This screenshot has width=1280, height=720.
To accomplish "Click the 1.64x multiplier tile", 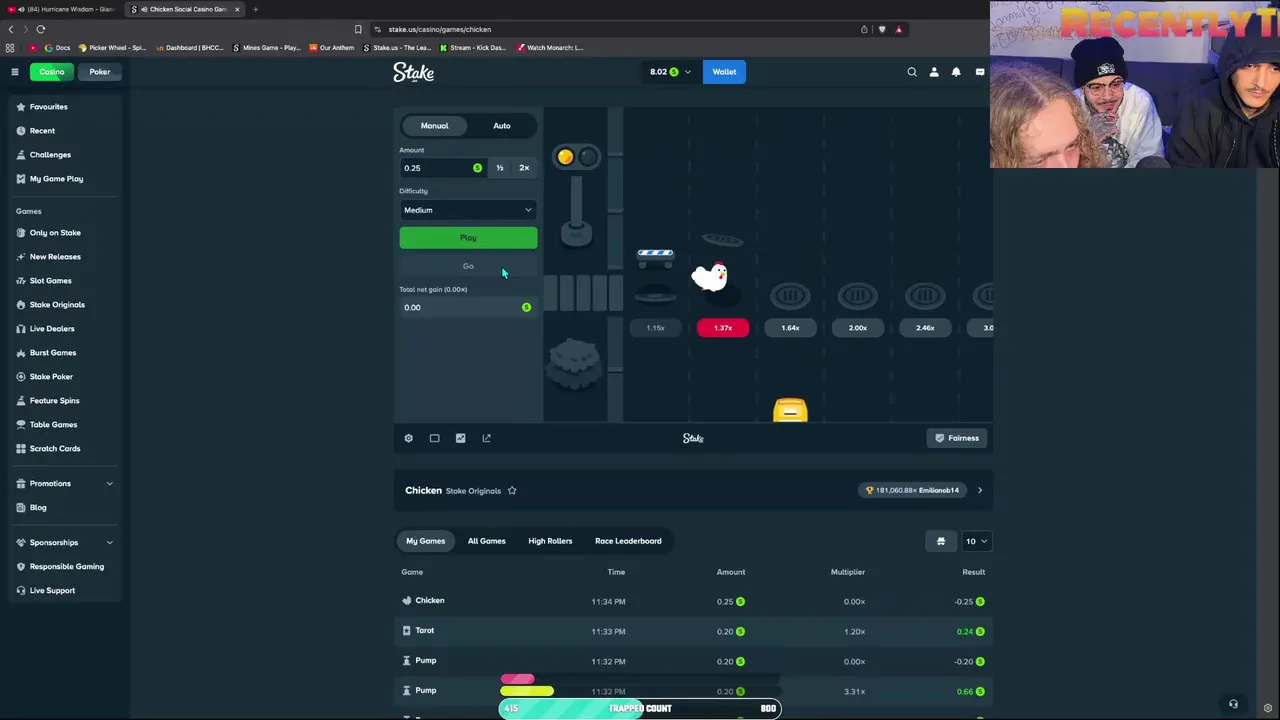I will [790, 328].
